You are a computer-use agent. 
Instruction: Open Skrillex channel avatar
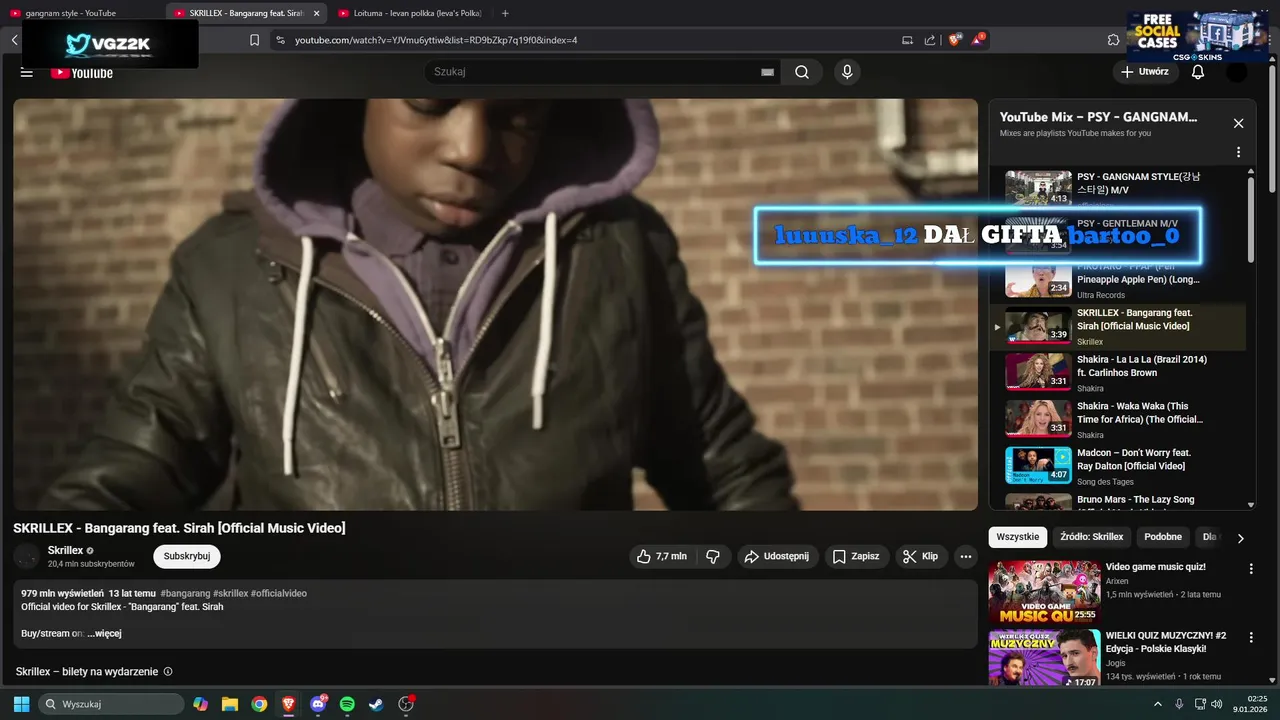[x=27, y=557]
